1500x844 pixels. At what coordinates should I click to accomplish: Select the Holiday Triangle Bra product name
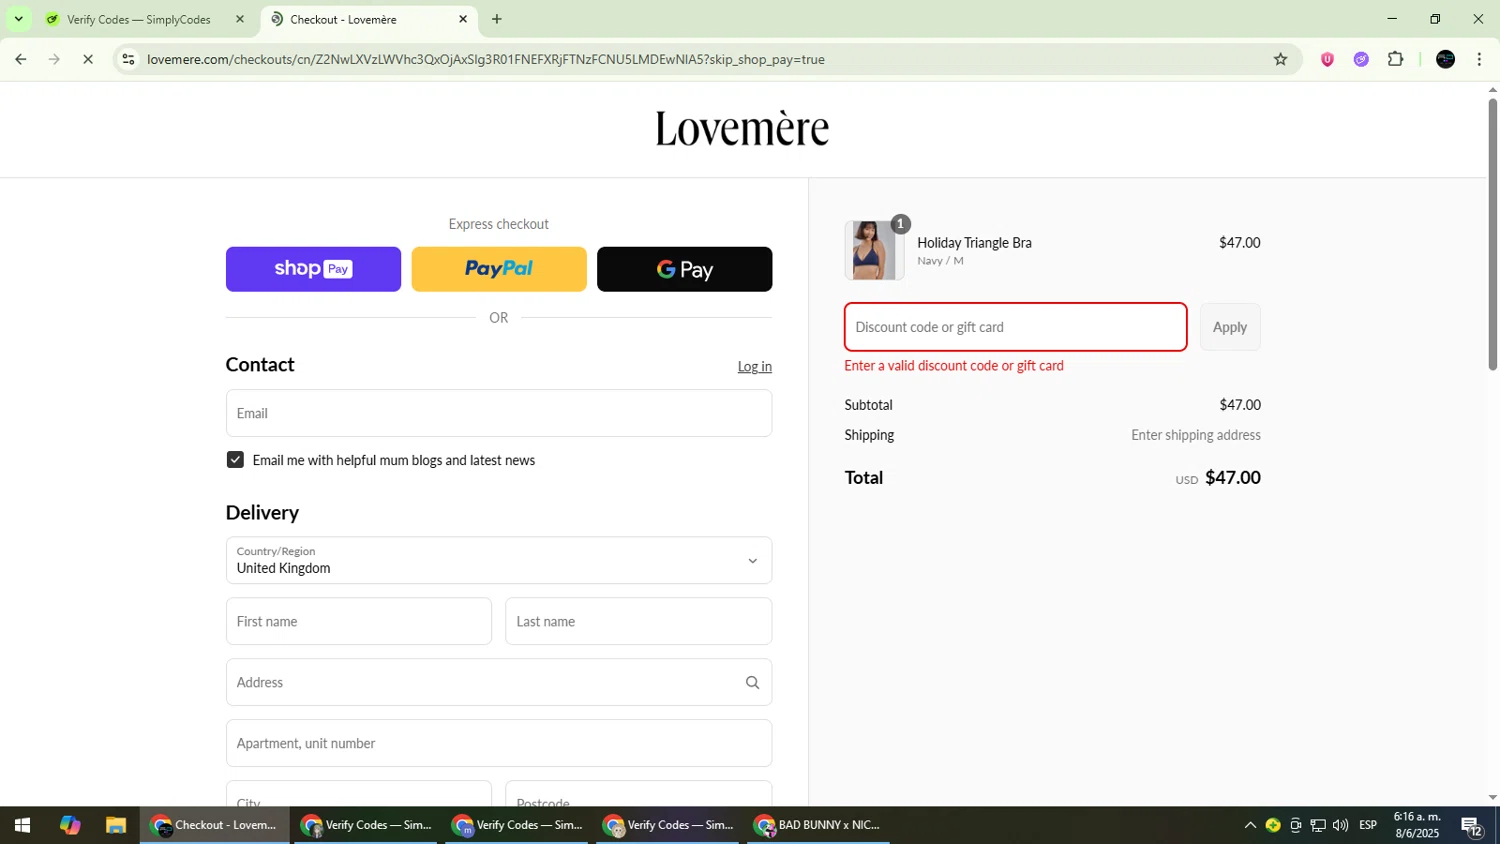(974, 243)
